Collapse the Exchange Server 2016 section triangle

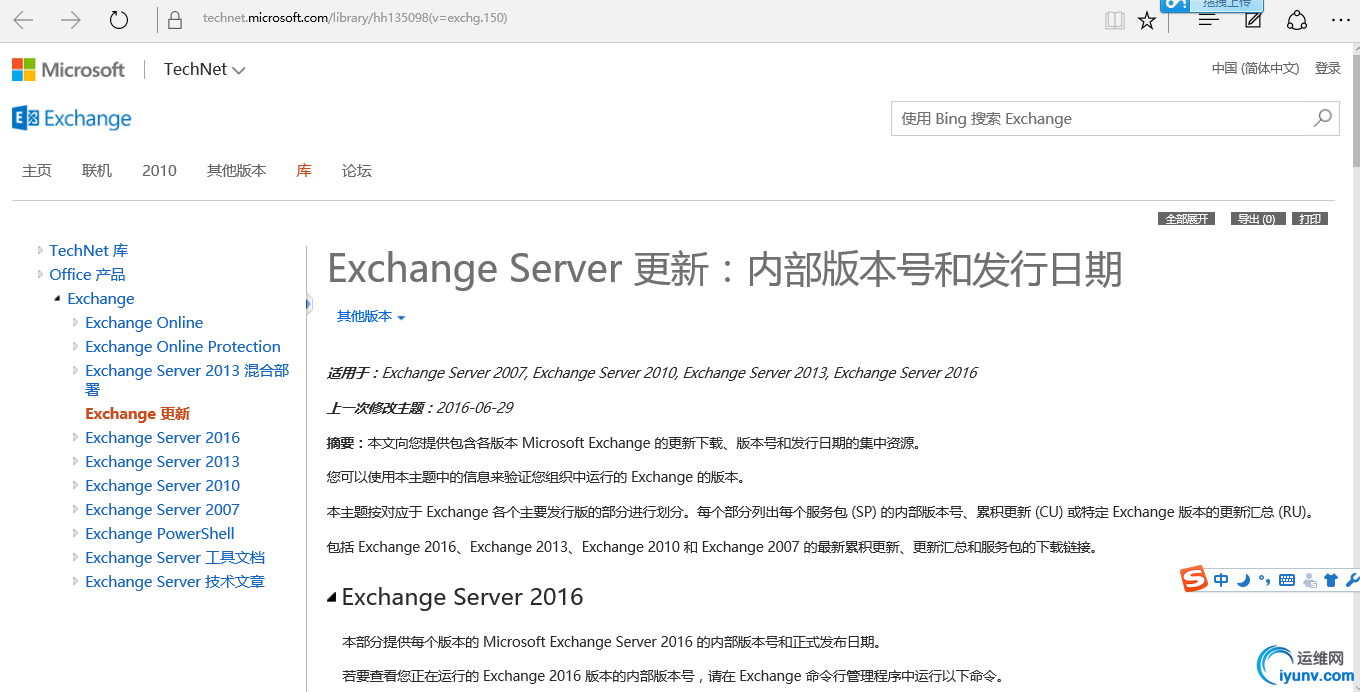(x=332, y=597)
